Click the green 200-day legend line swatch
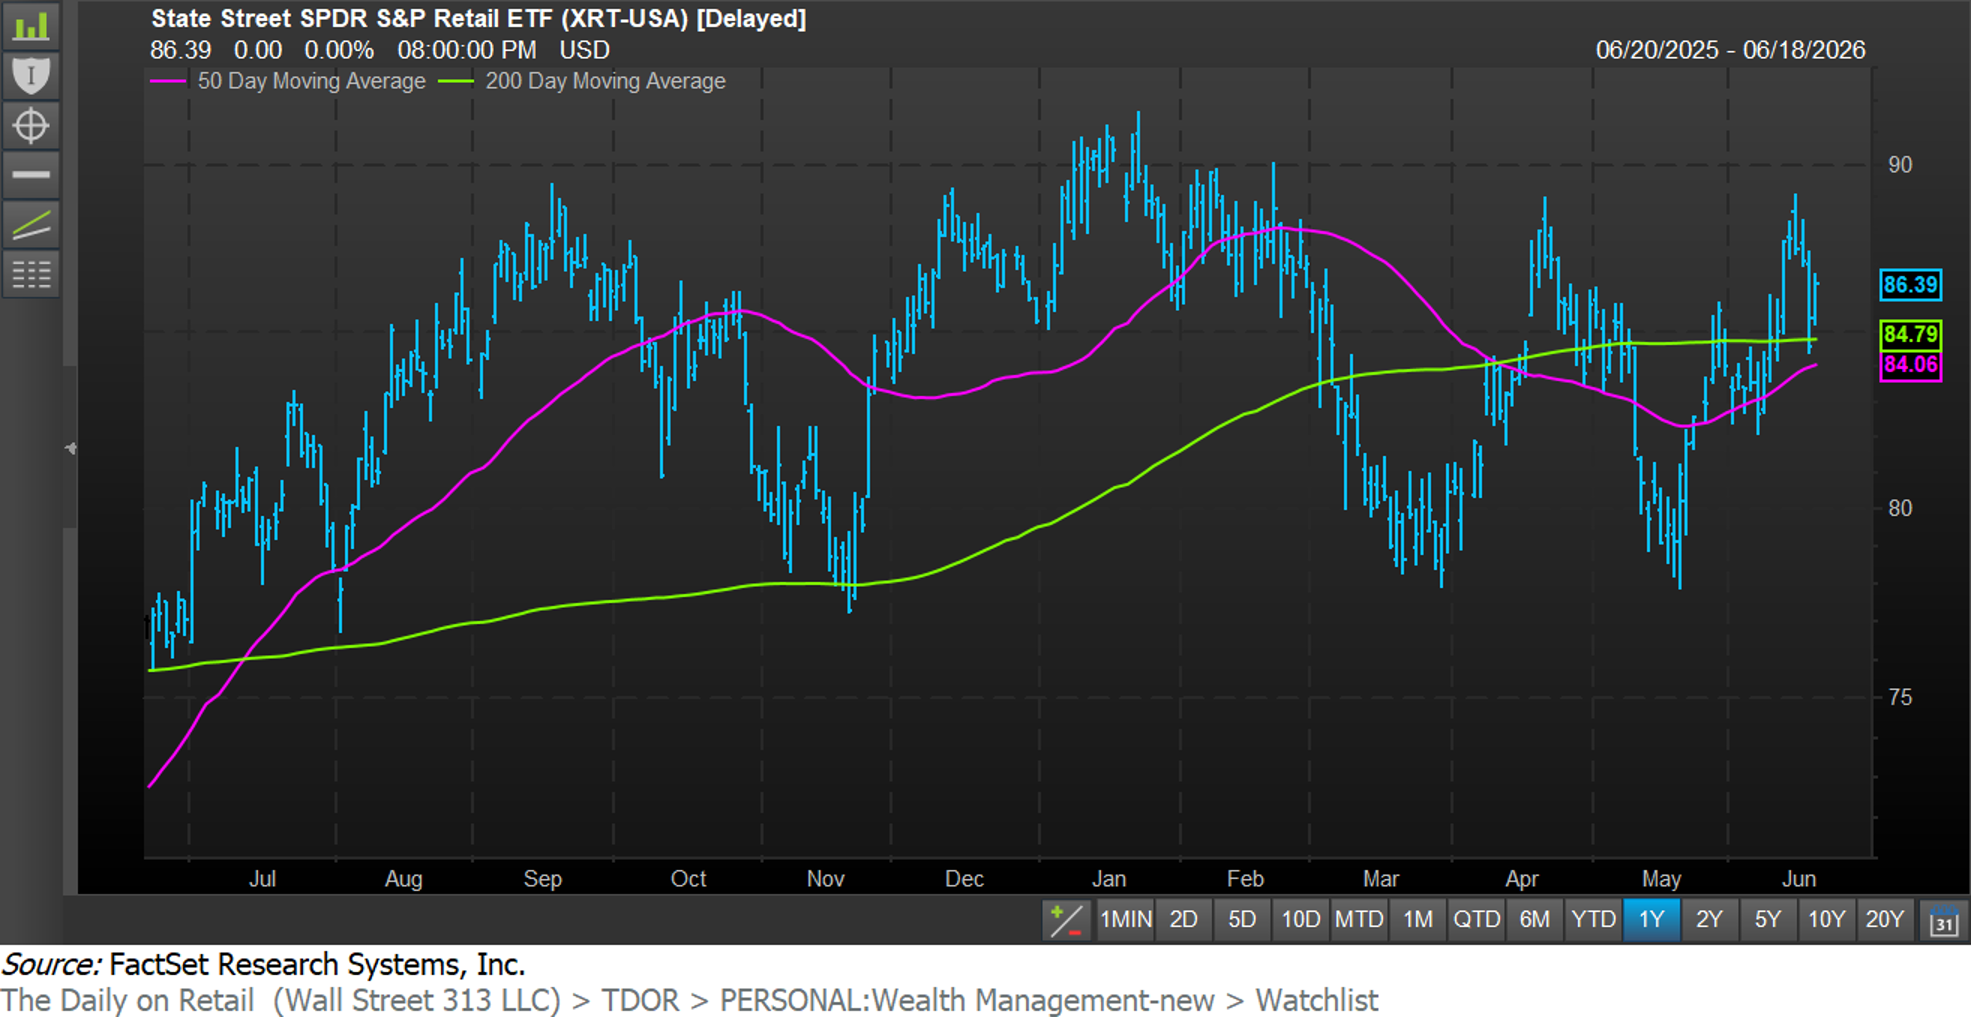1971x1017 pixels. (456, 82)
